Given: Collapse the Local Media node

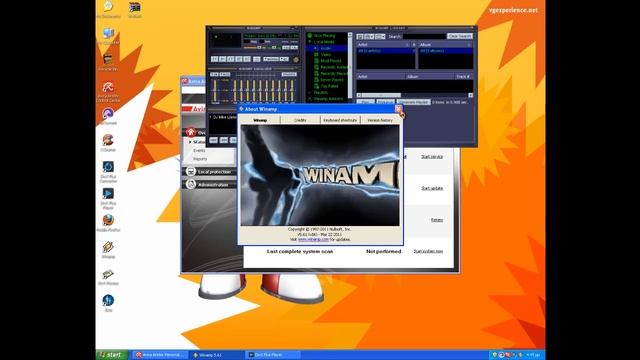Looking at the screenshot, I should [x=309, y=42].
